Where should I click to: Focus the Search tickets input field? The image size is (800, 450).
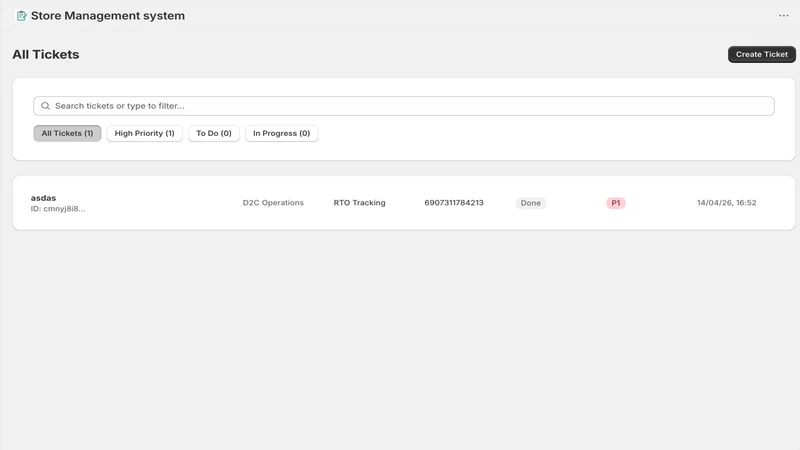tap(404, 106)
